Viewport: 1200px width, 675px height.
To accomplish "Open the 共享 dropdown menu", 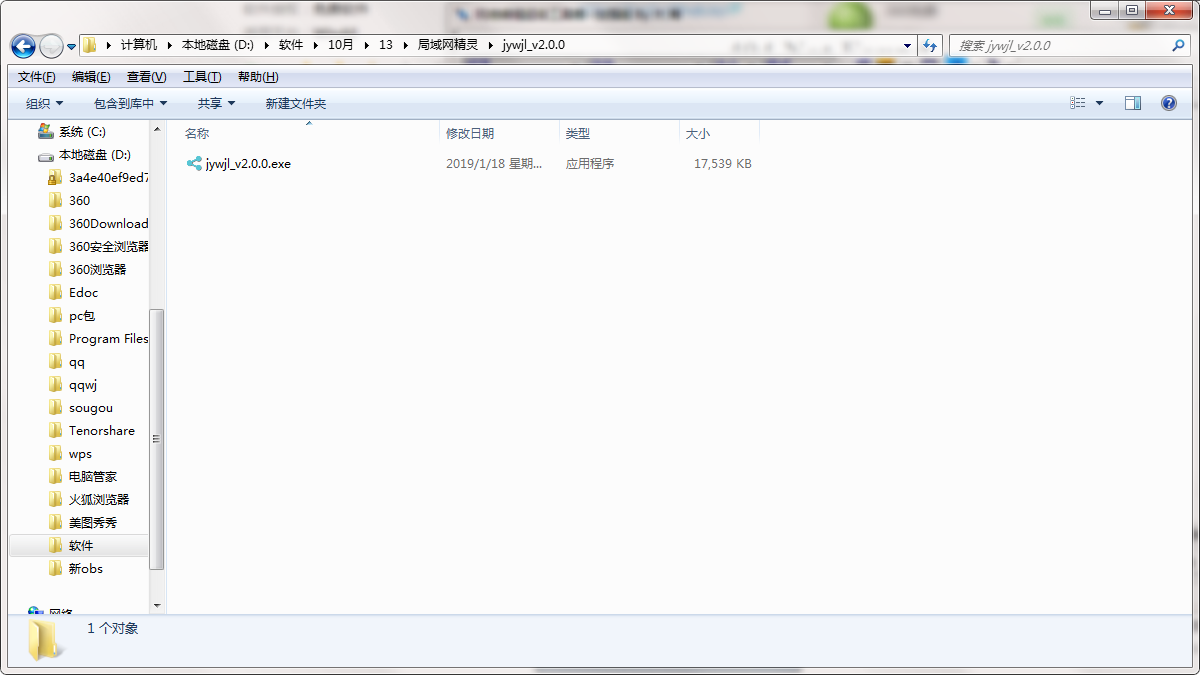I will coord(216,103).
